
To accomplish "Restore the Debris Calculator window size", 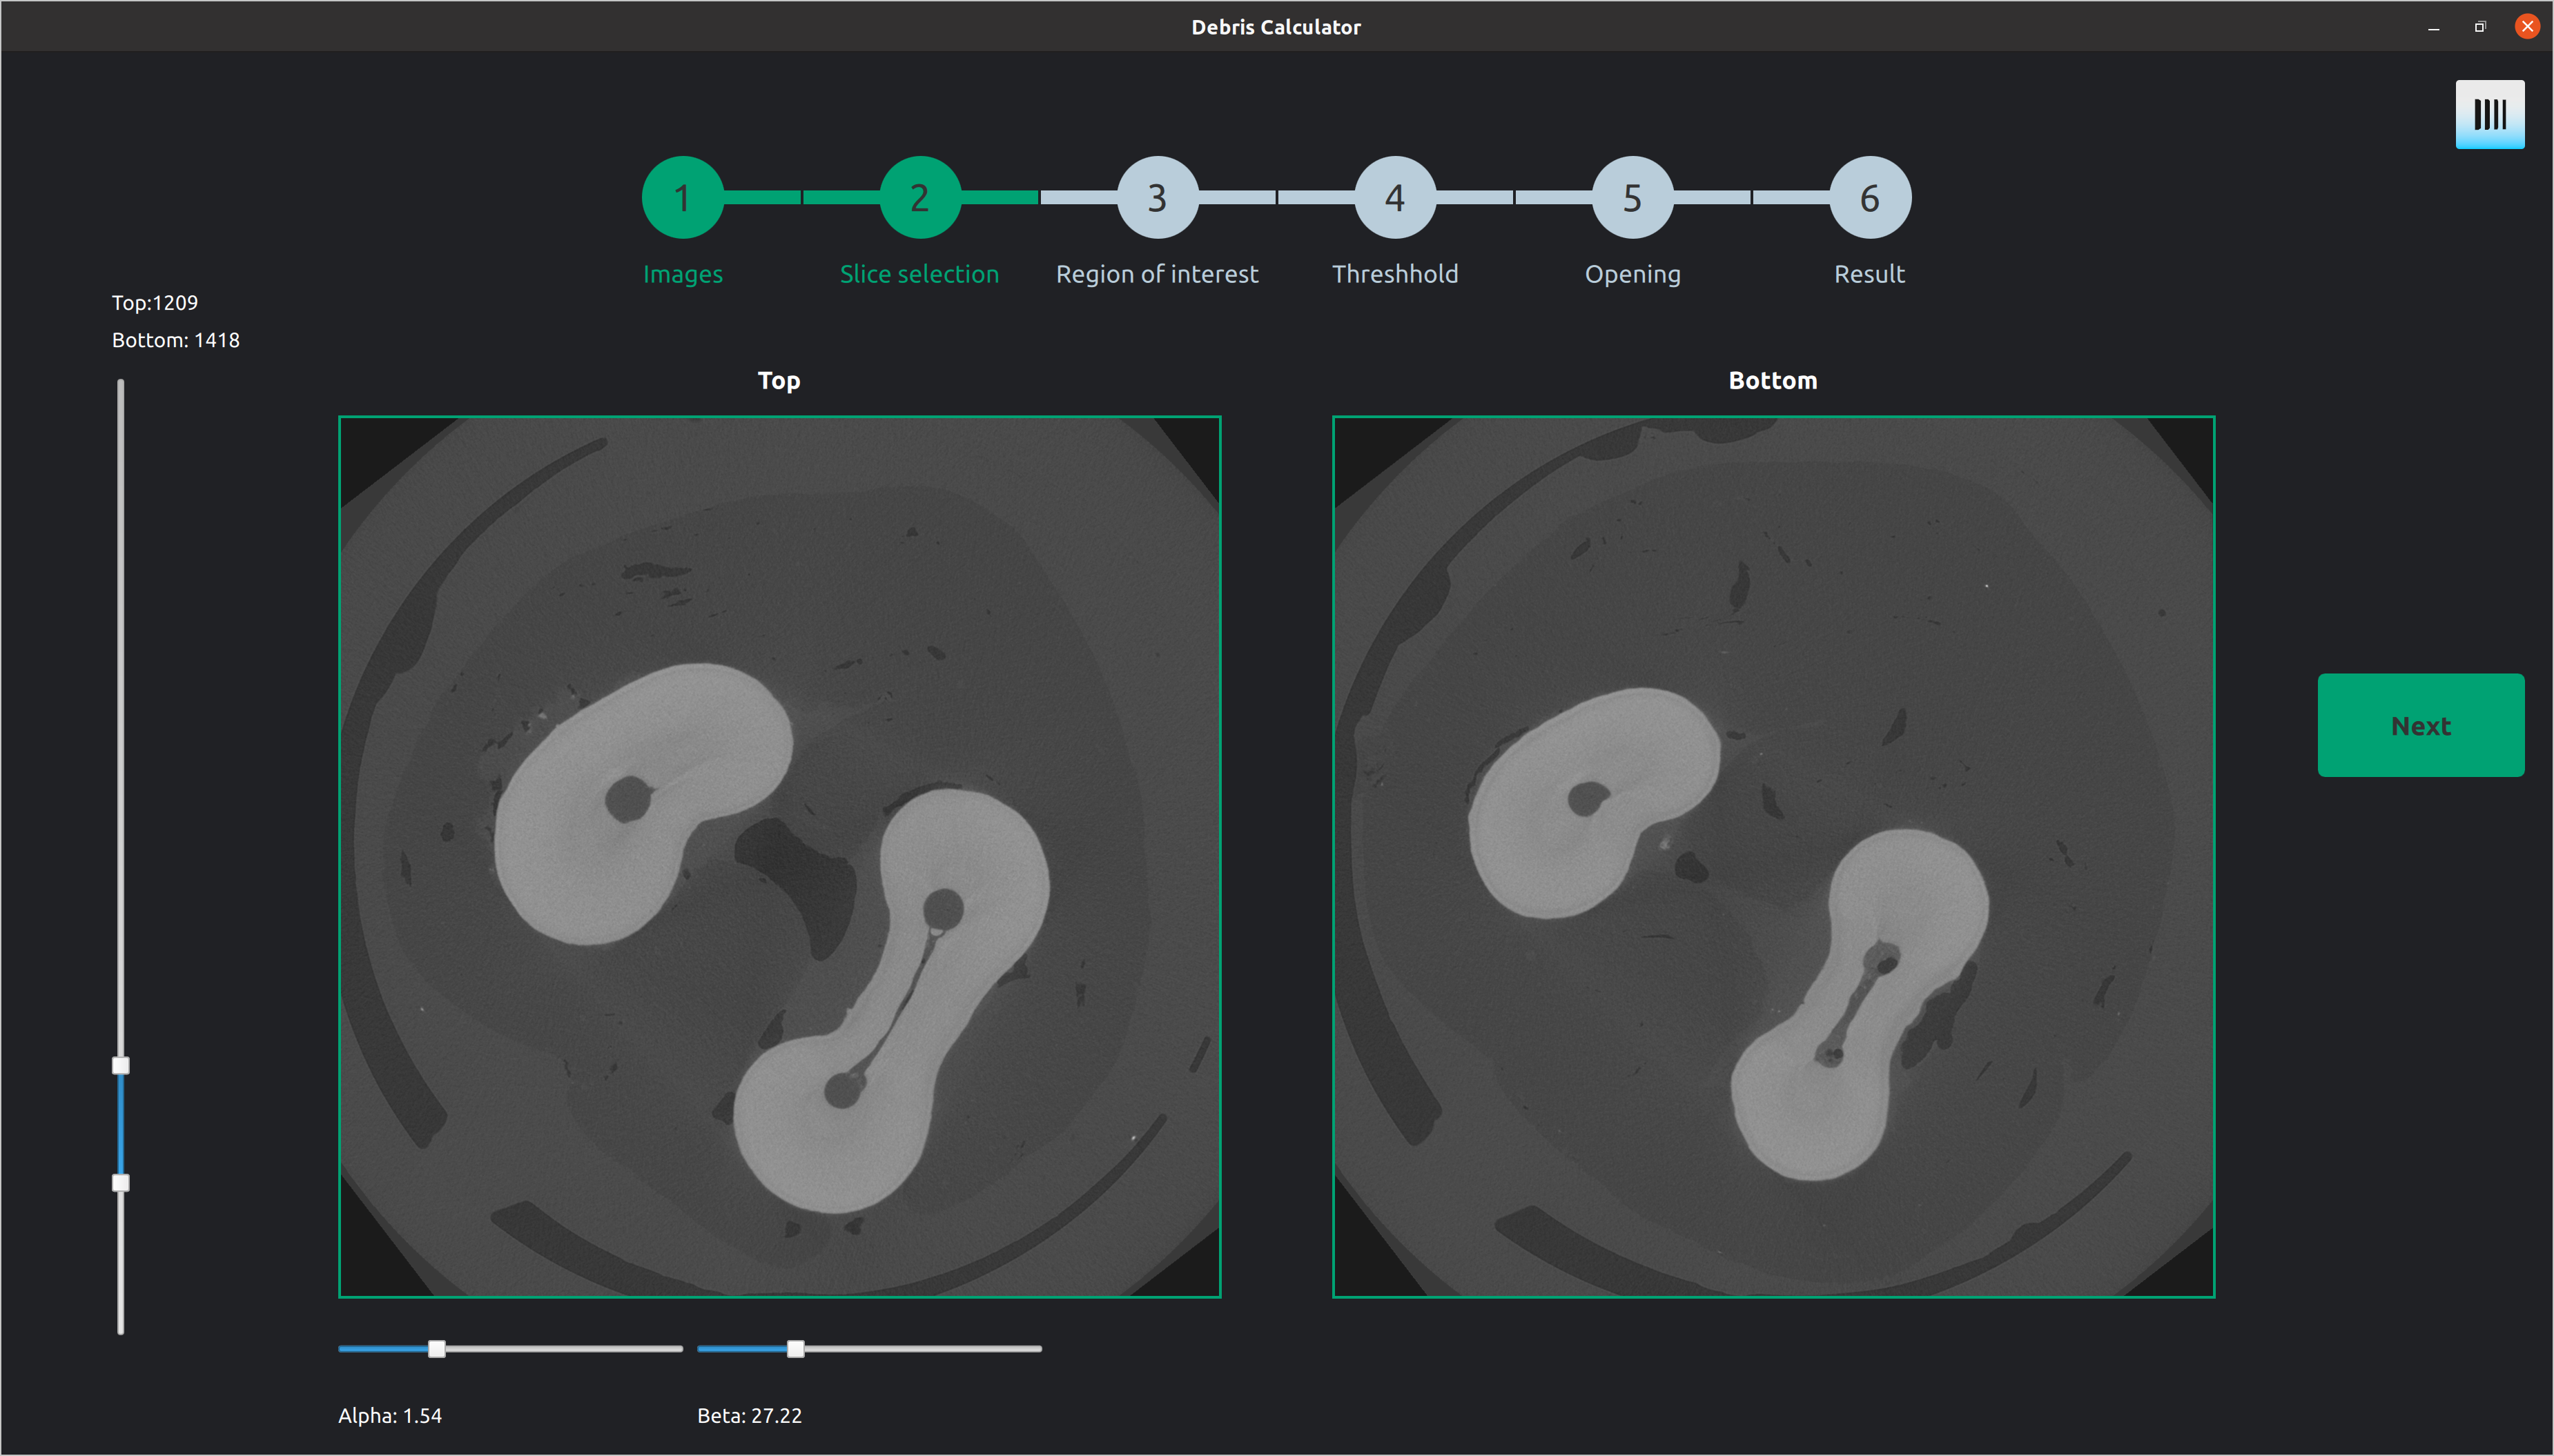I will pos(2480,27).
